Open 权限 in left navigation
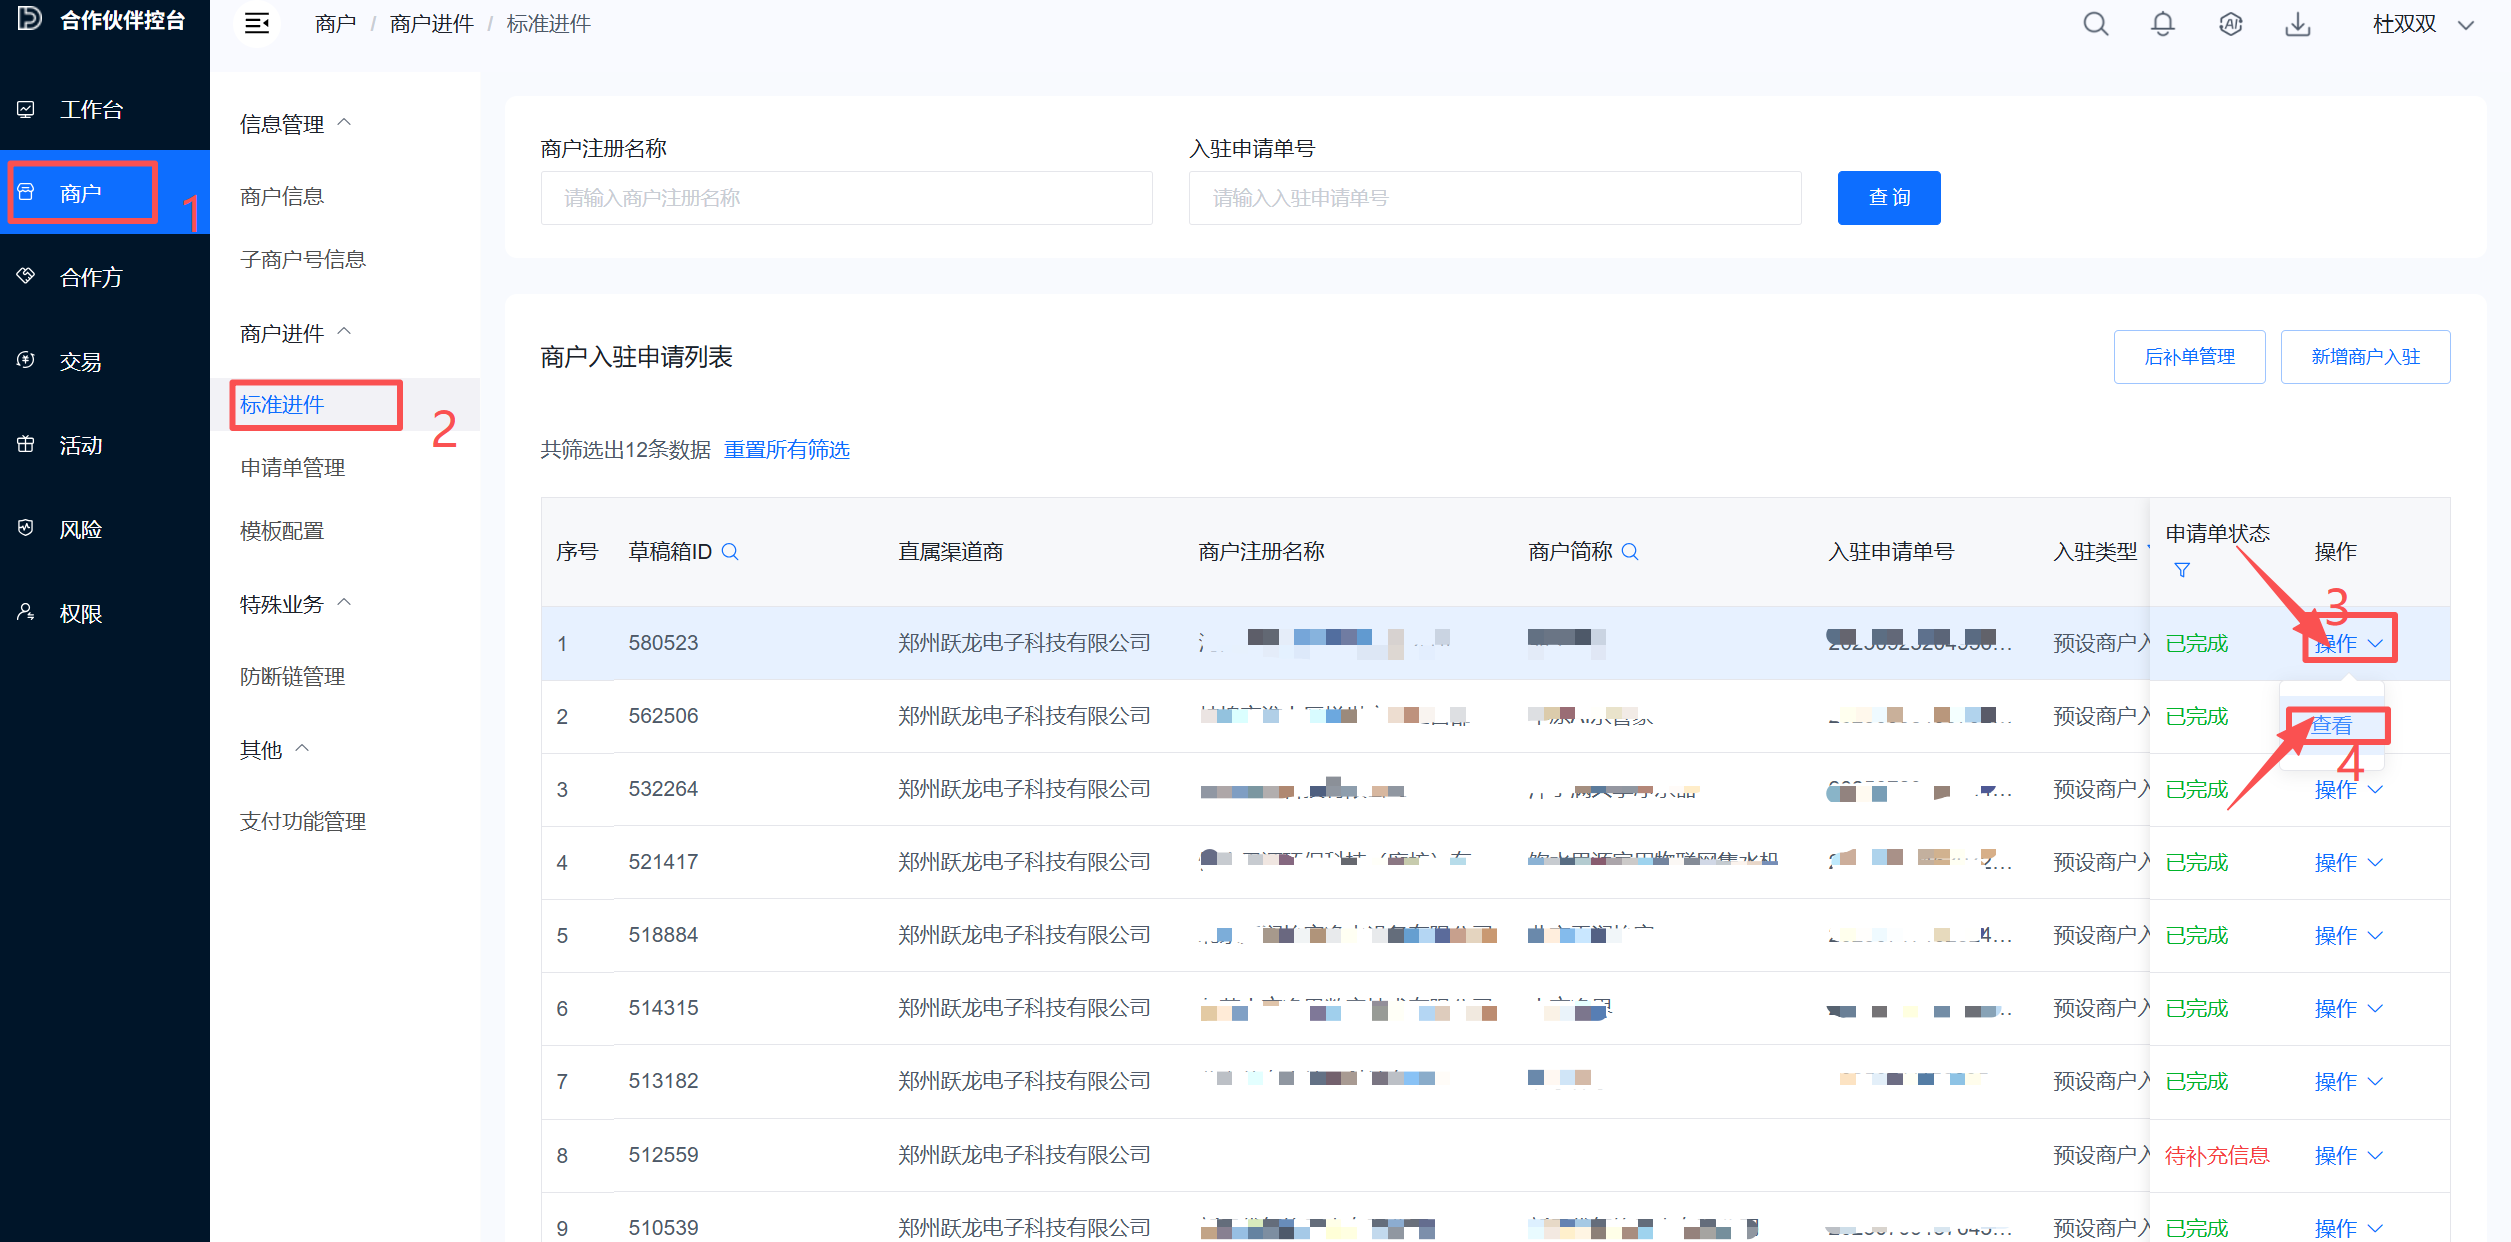The height and width of the screenshot is (1242, 2511). 104,613
